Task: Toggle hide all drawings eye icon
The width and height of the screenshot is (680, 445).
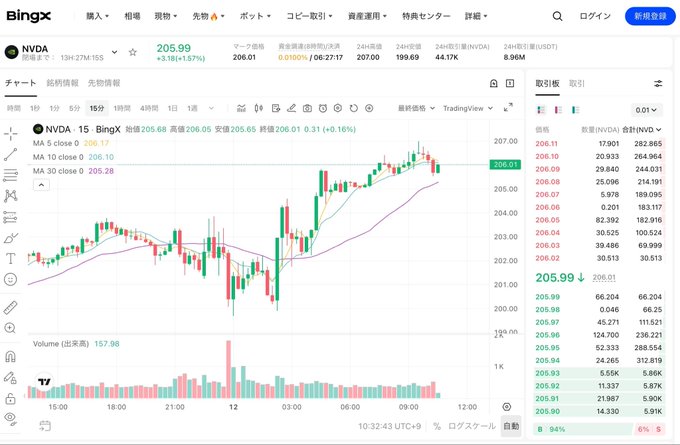Action: point(10,418)
